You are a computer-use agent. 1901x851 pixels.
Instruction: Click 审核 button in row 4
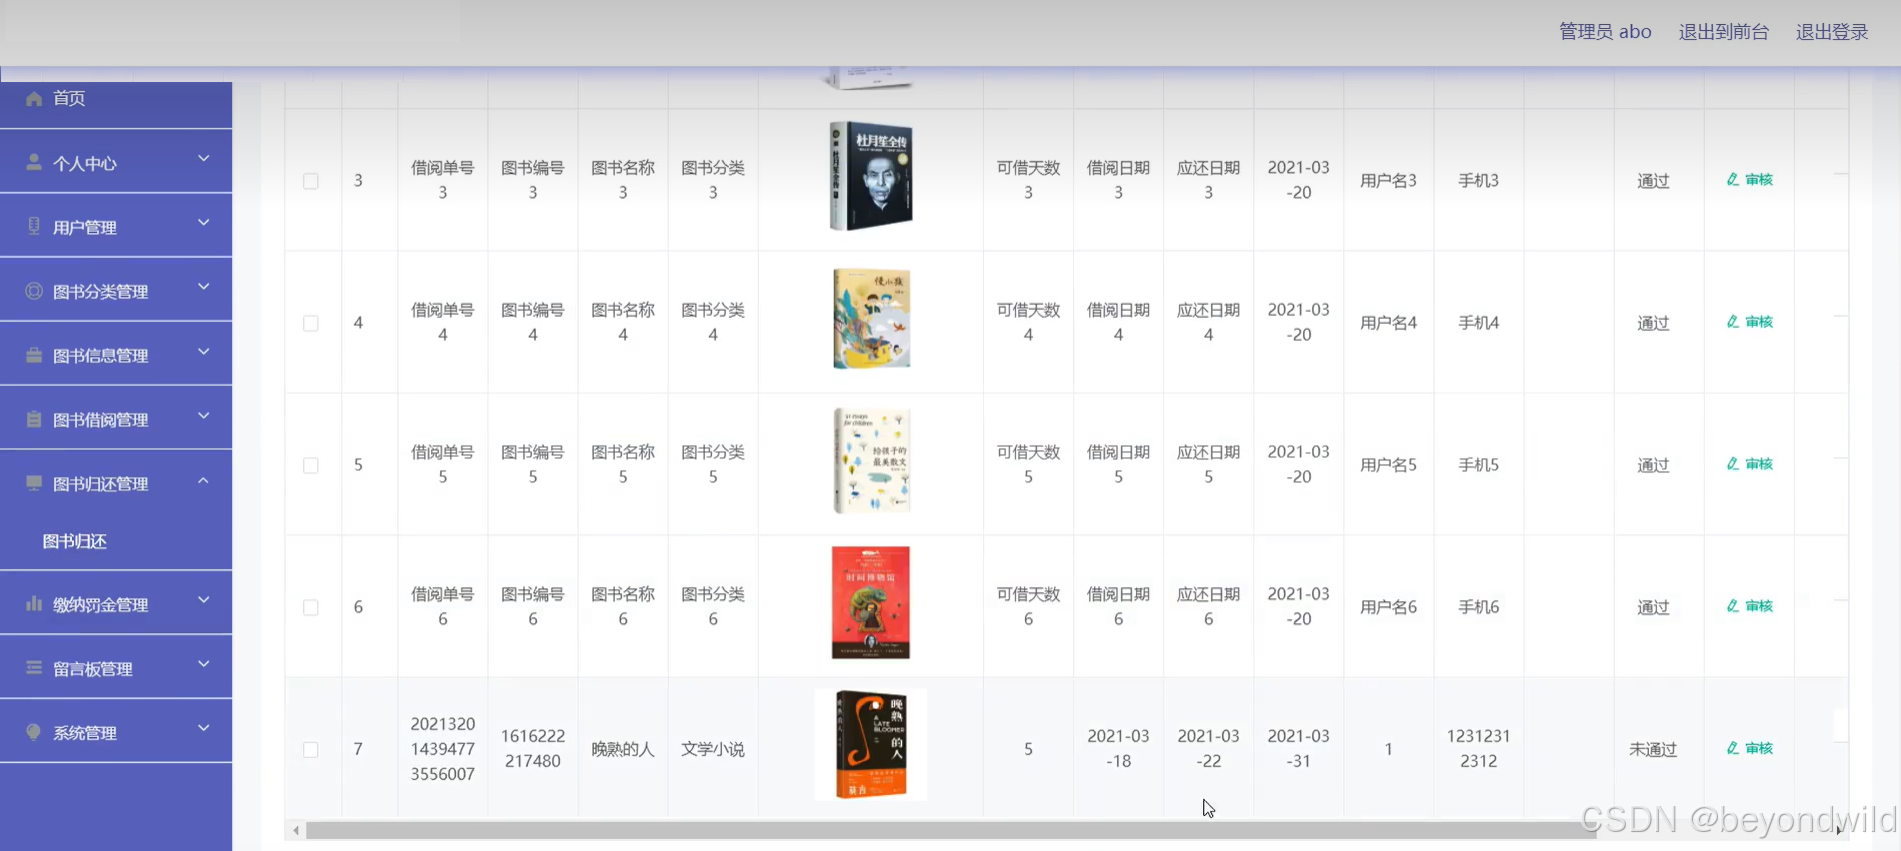[x=1750, y=322]
